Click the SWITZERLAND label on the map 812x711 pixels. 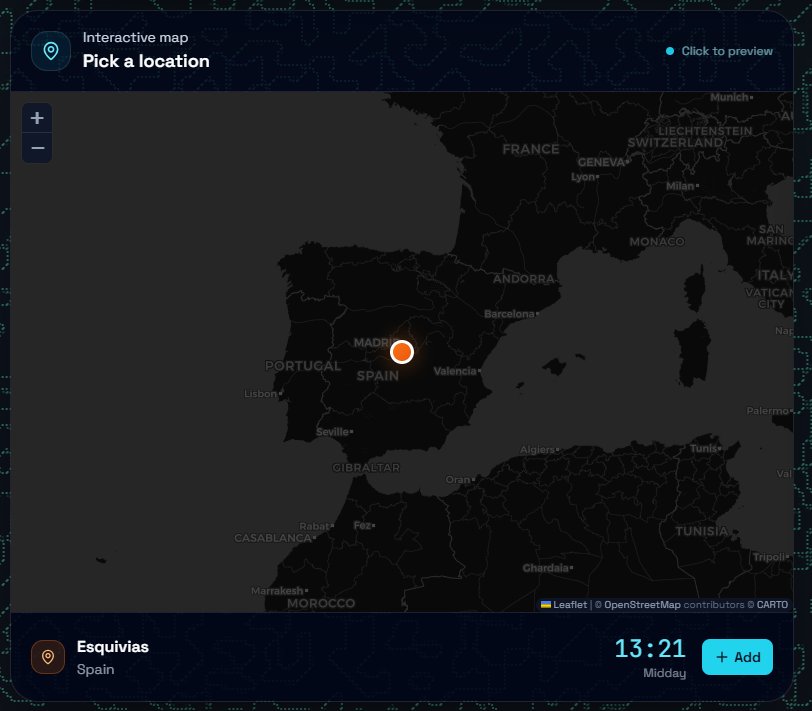[x=675, y=142]
